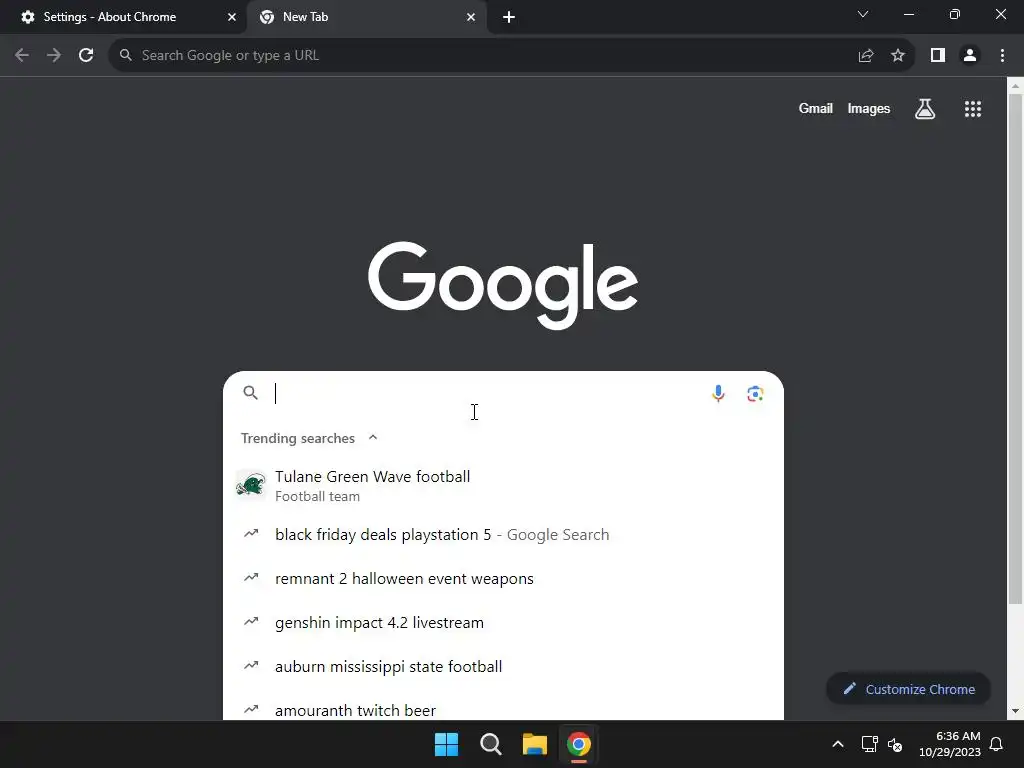
Task: Click the magnifier icon in Google search box
Action: point(251,392)
